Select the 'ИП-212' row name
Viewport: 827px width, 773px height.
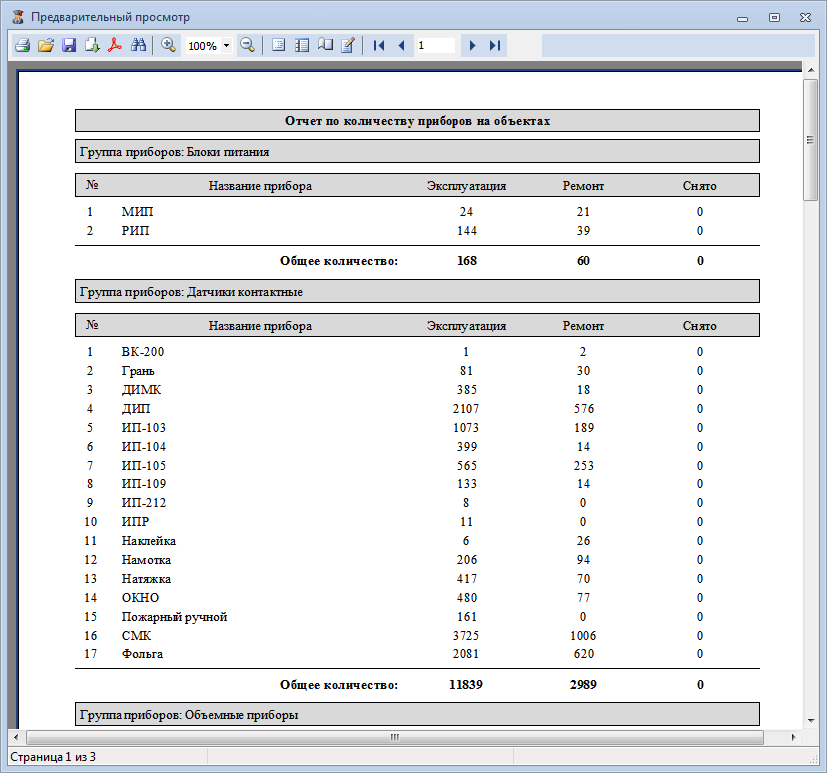(143, 503)
